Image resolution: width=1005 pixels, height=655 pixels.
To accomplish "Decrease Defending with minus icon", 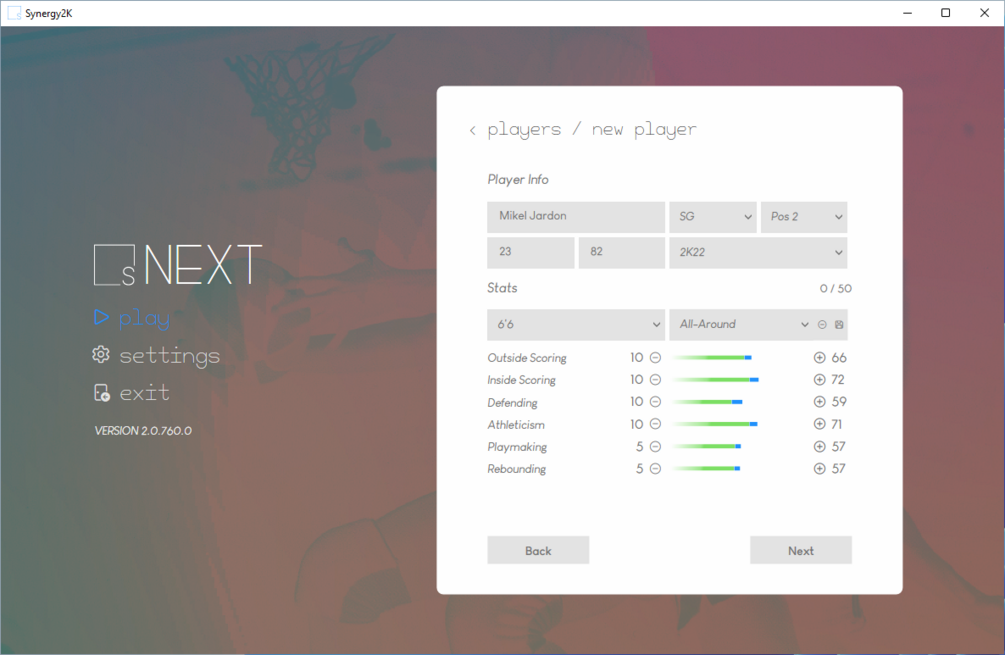I will pos(655,402).
